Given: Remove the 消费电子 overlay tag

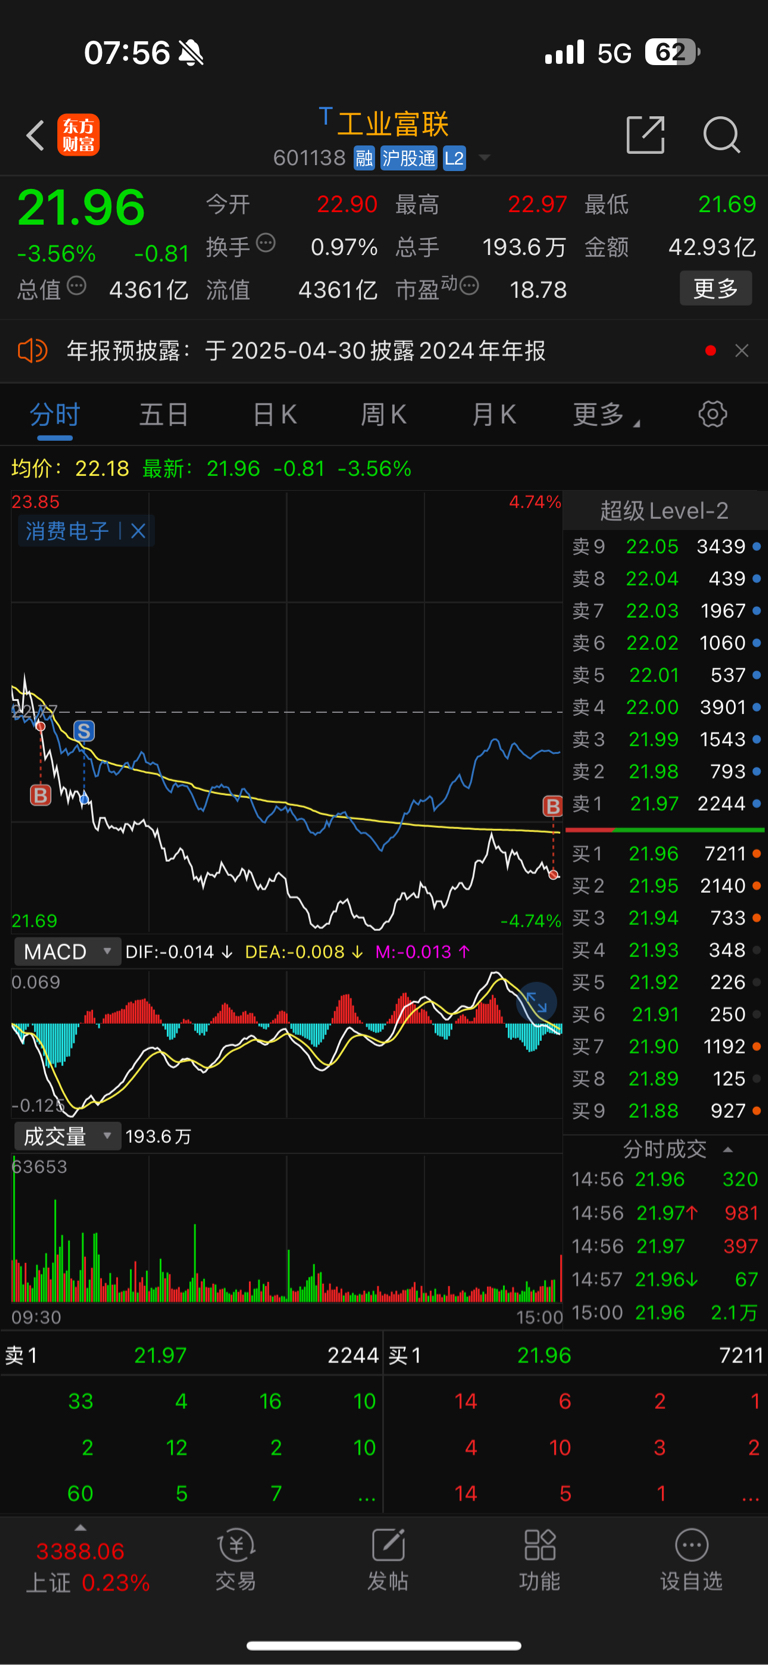Looking at the screenshot, I should click(138, 531).
